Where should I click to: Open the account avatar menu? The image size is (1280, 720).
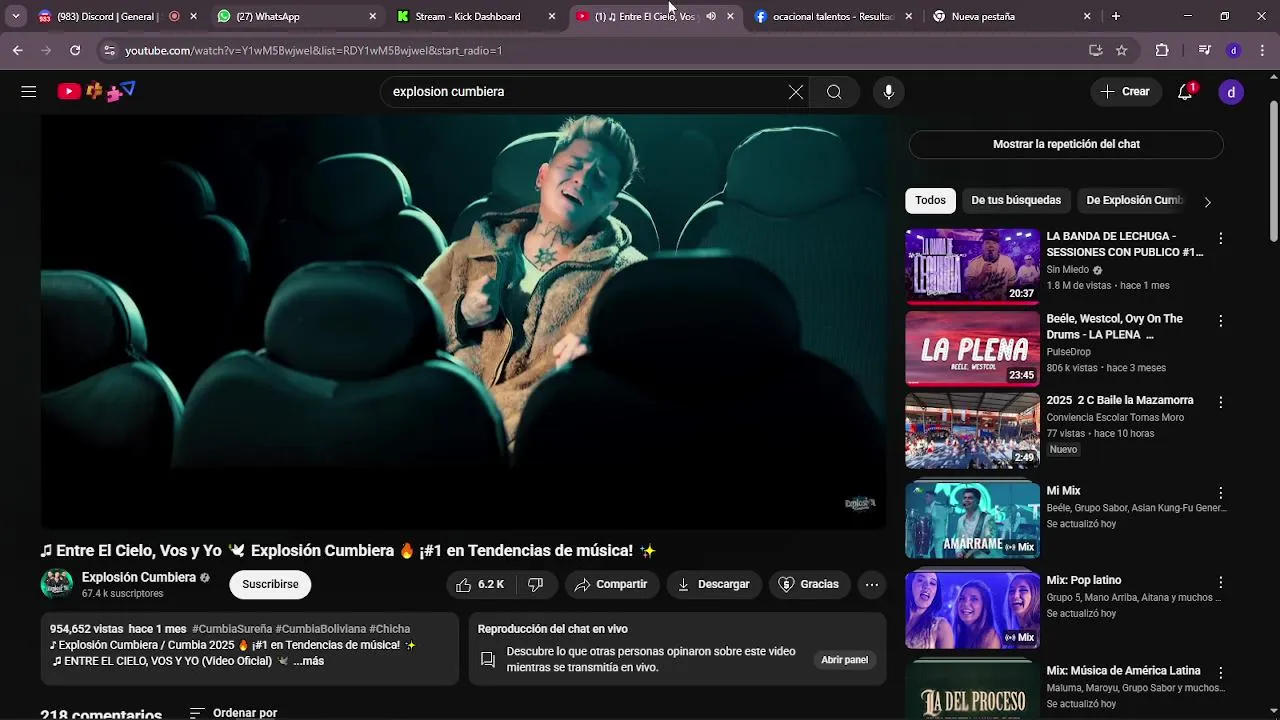tap(1231, 92)
